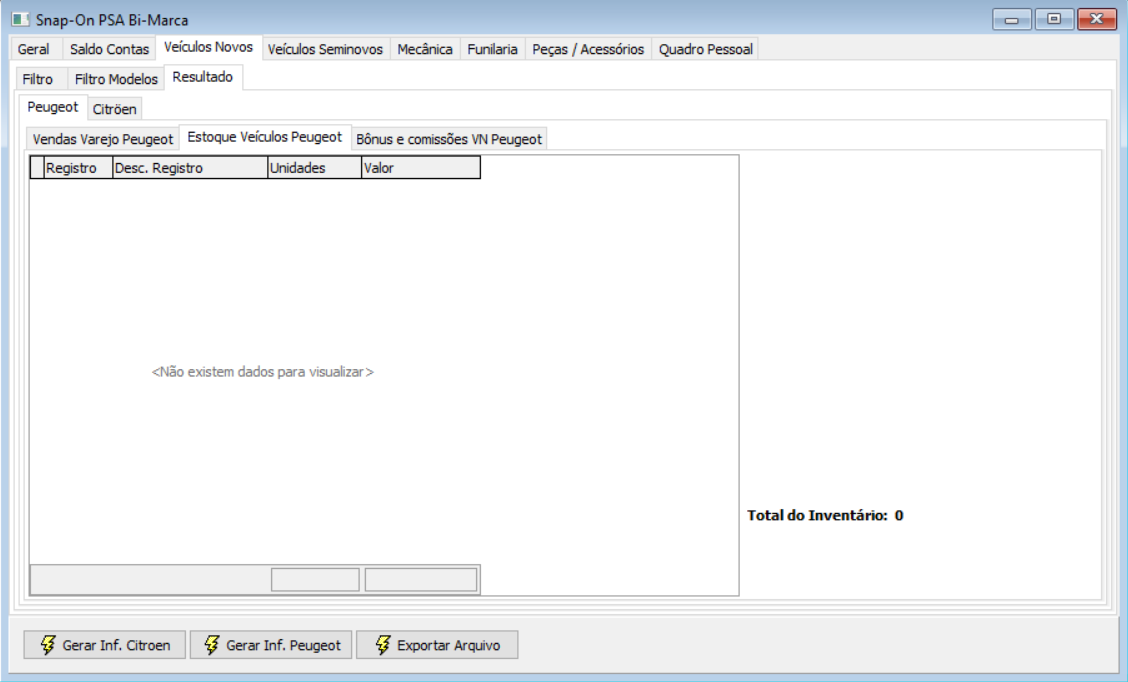Screen dimensions: 1128x682
Task: Click the Gerar Inf. Citroen button
Action: coord(104,645)
